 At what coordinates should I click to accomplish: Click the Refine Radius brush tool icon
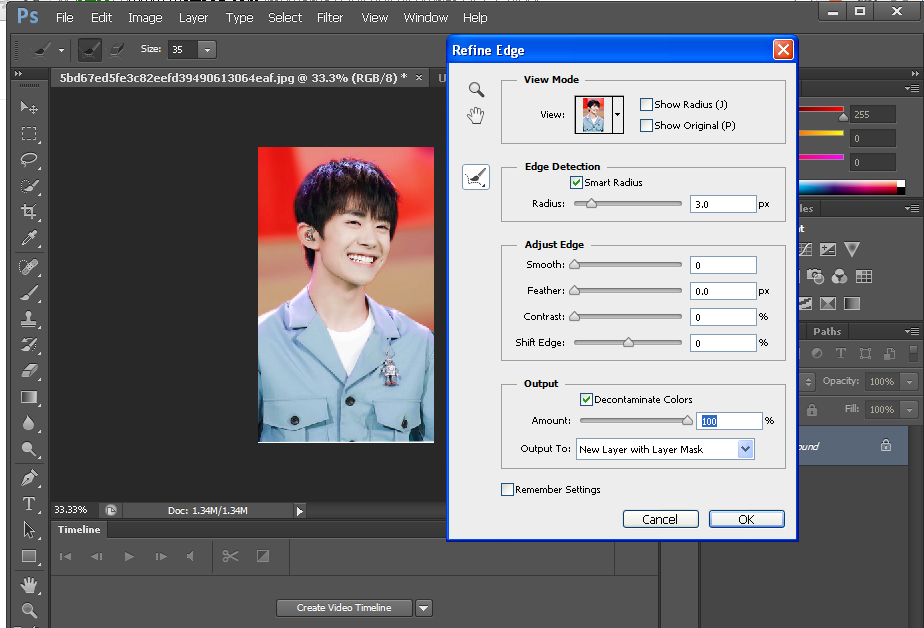[x=476, y=178]
